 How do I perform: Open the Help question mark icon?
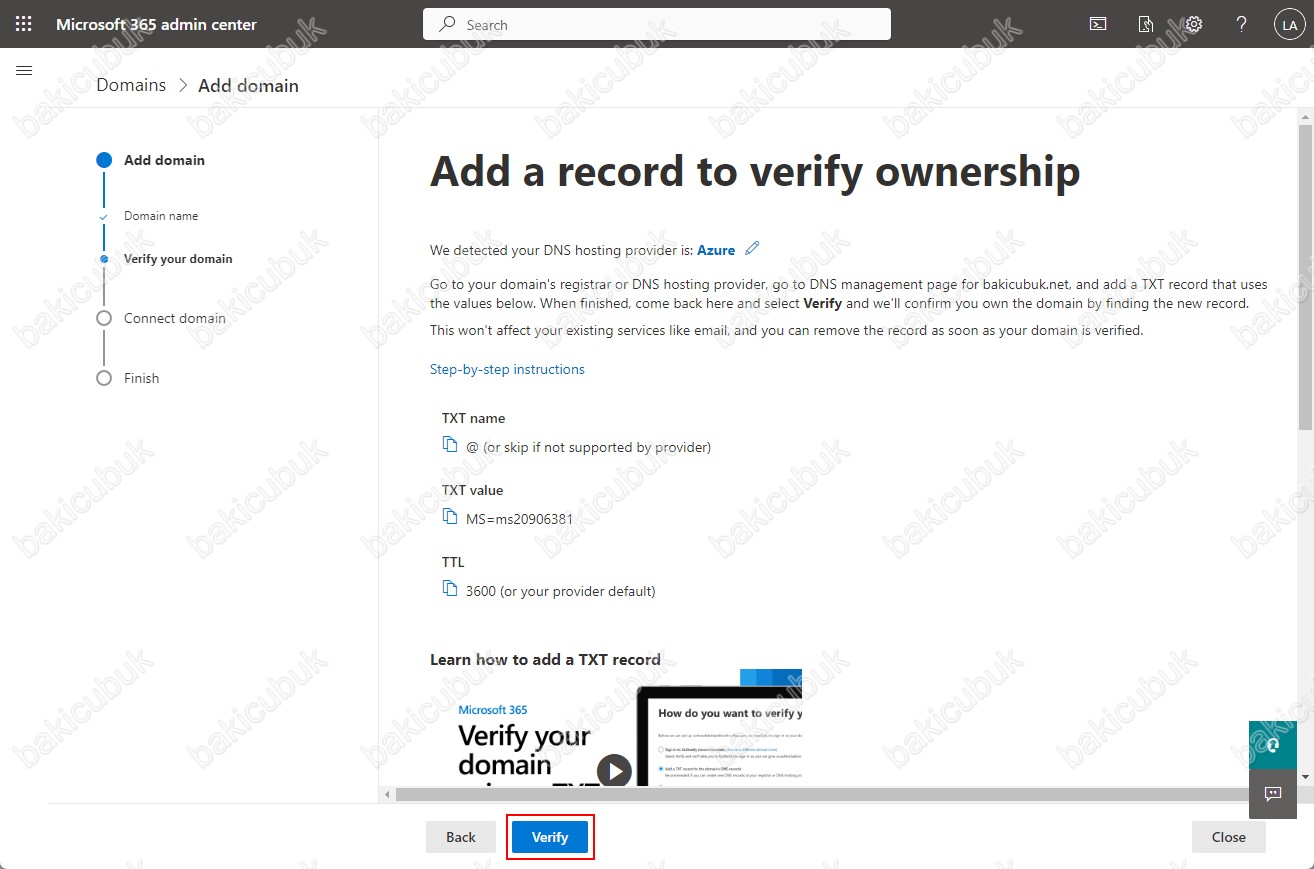pyautogui.click(x=1241, y=24)
